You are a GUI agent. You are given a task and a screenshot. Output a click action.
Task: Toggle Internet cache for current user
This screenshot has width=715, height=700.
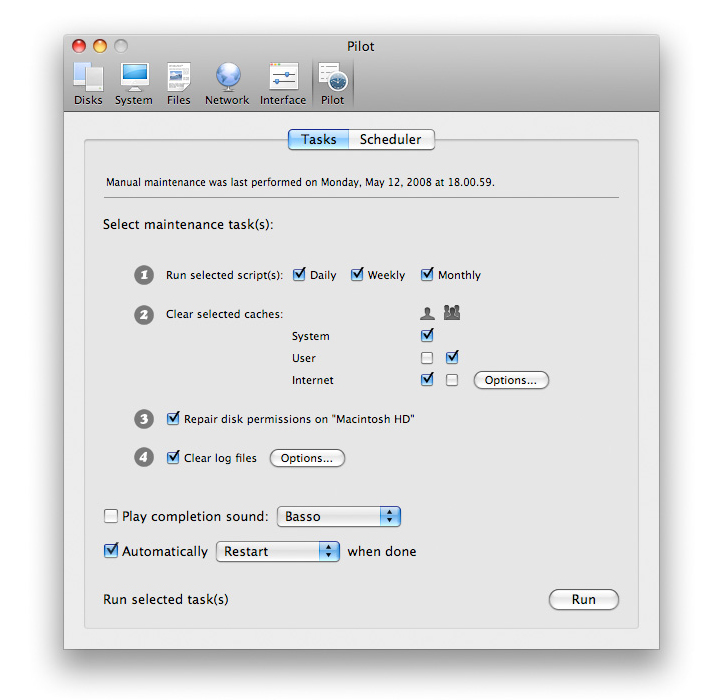point(427,379)
